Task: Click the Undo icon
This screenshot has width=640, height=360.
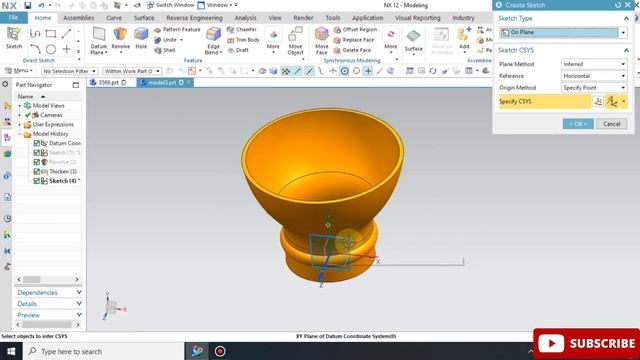Action: coord(41,5)
